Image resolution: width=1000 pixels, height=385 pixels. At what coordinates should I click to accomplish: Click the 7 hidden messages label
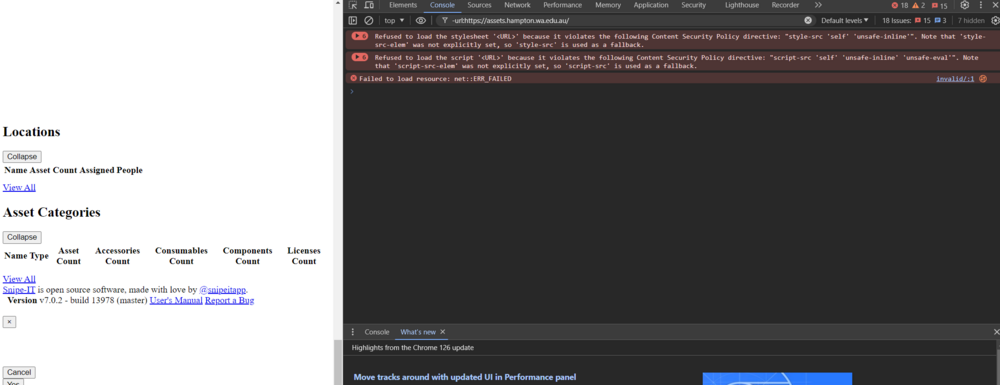[x=971, y=20]
